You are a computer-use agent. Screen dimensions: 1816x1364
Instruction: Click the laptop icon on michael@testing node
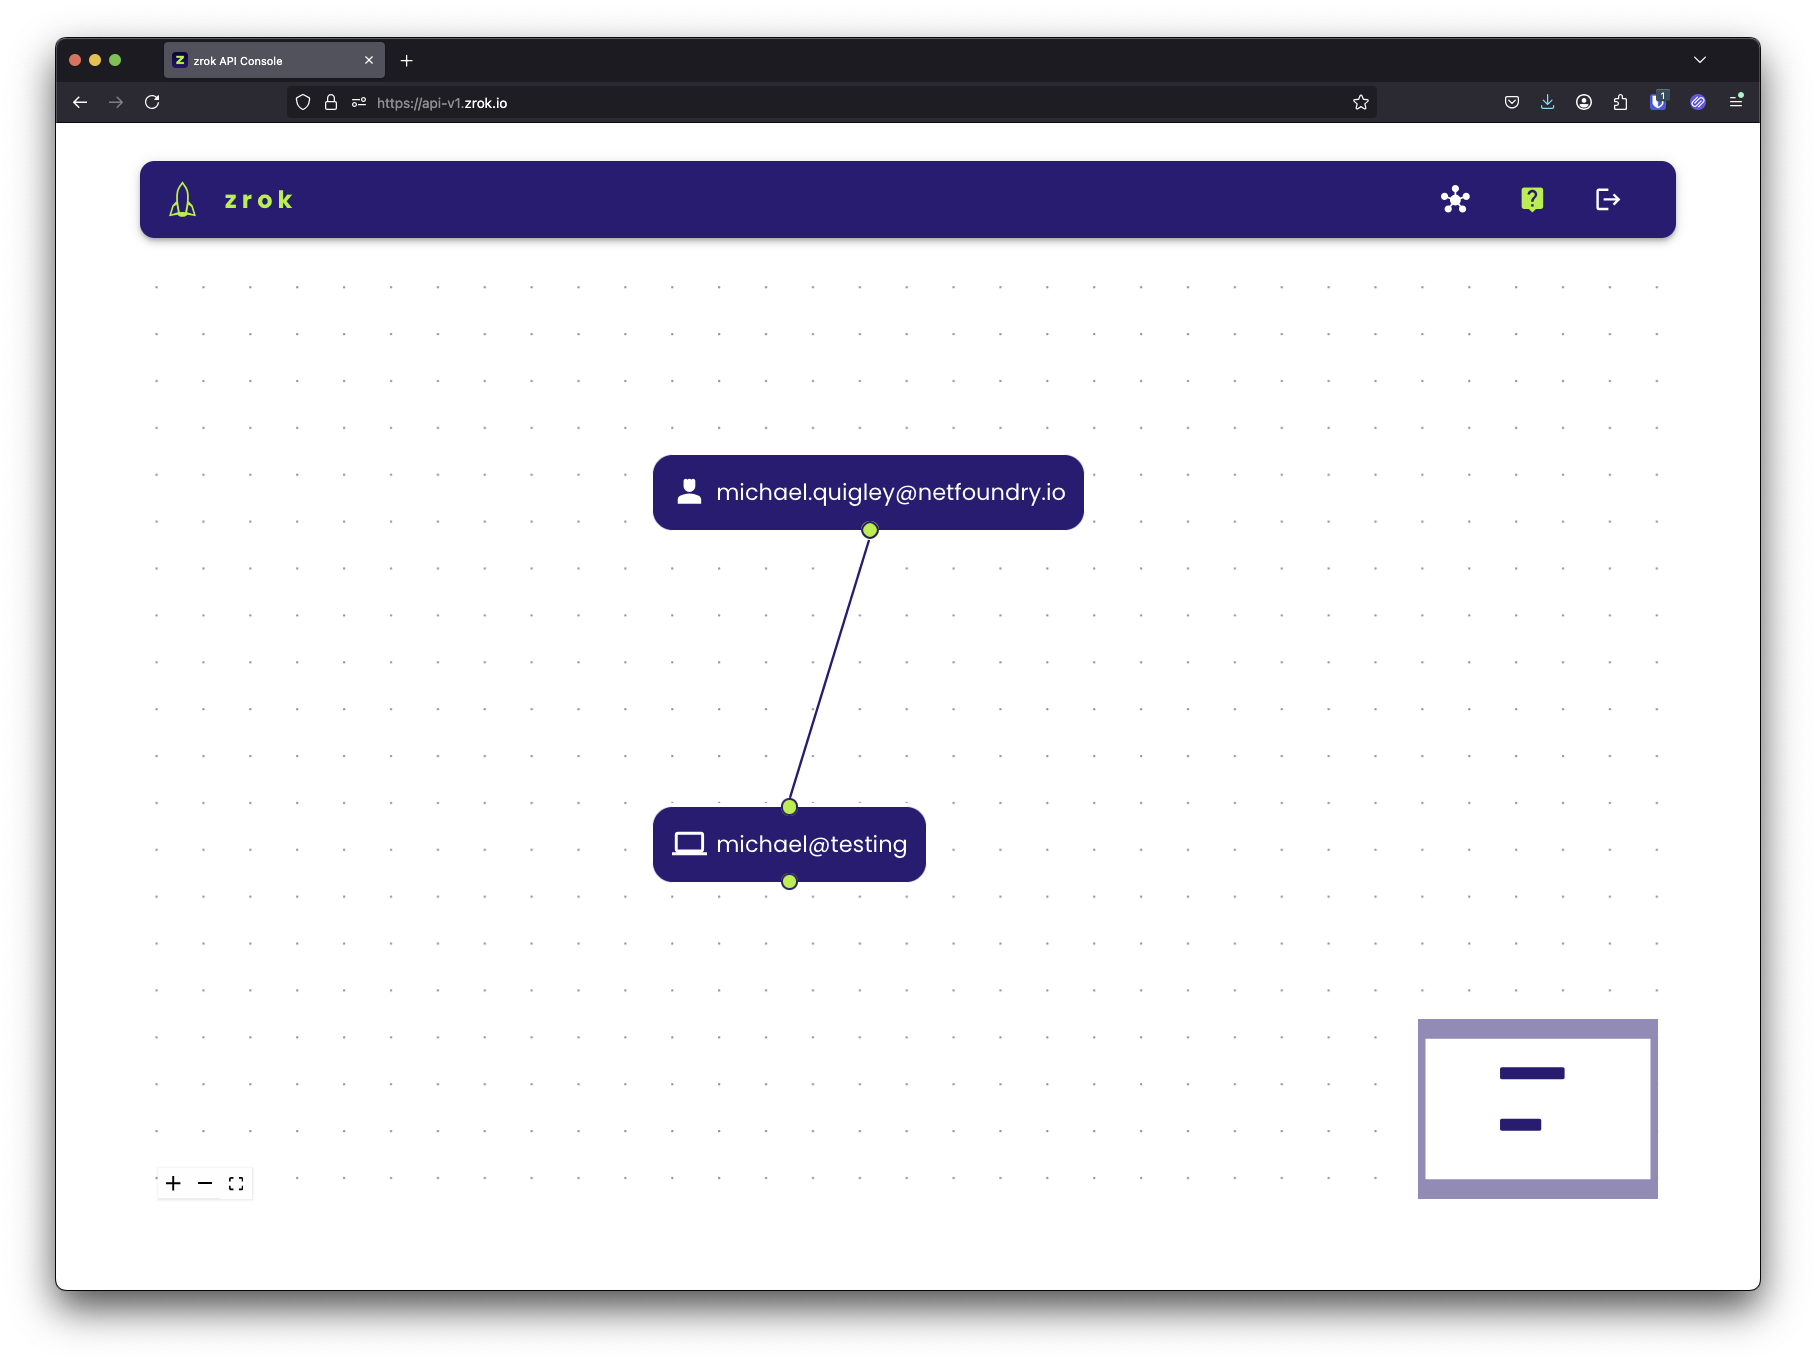click(689, 843)
